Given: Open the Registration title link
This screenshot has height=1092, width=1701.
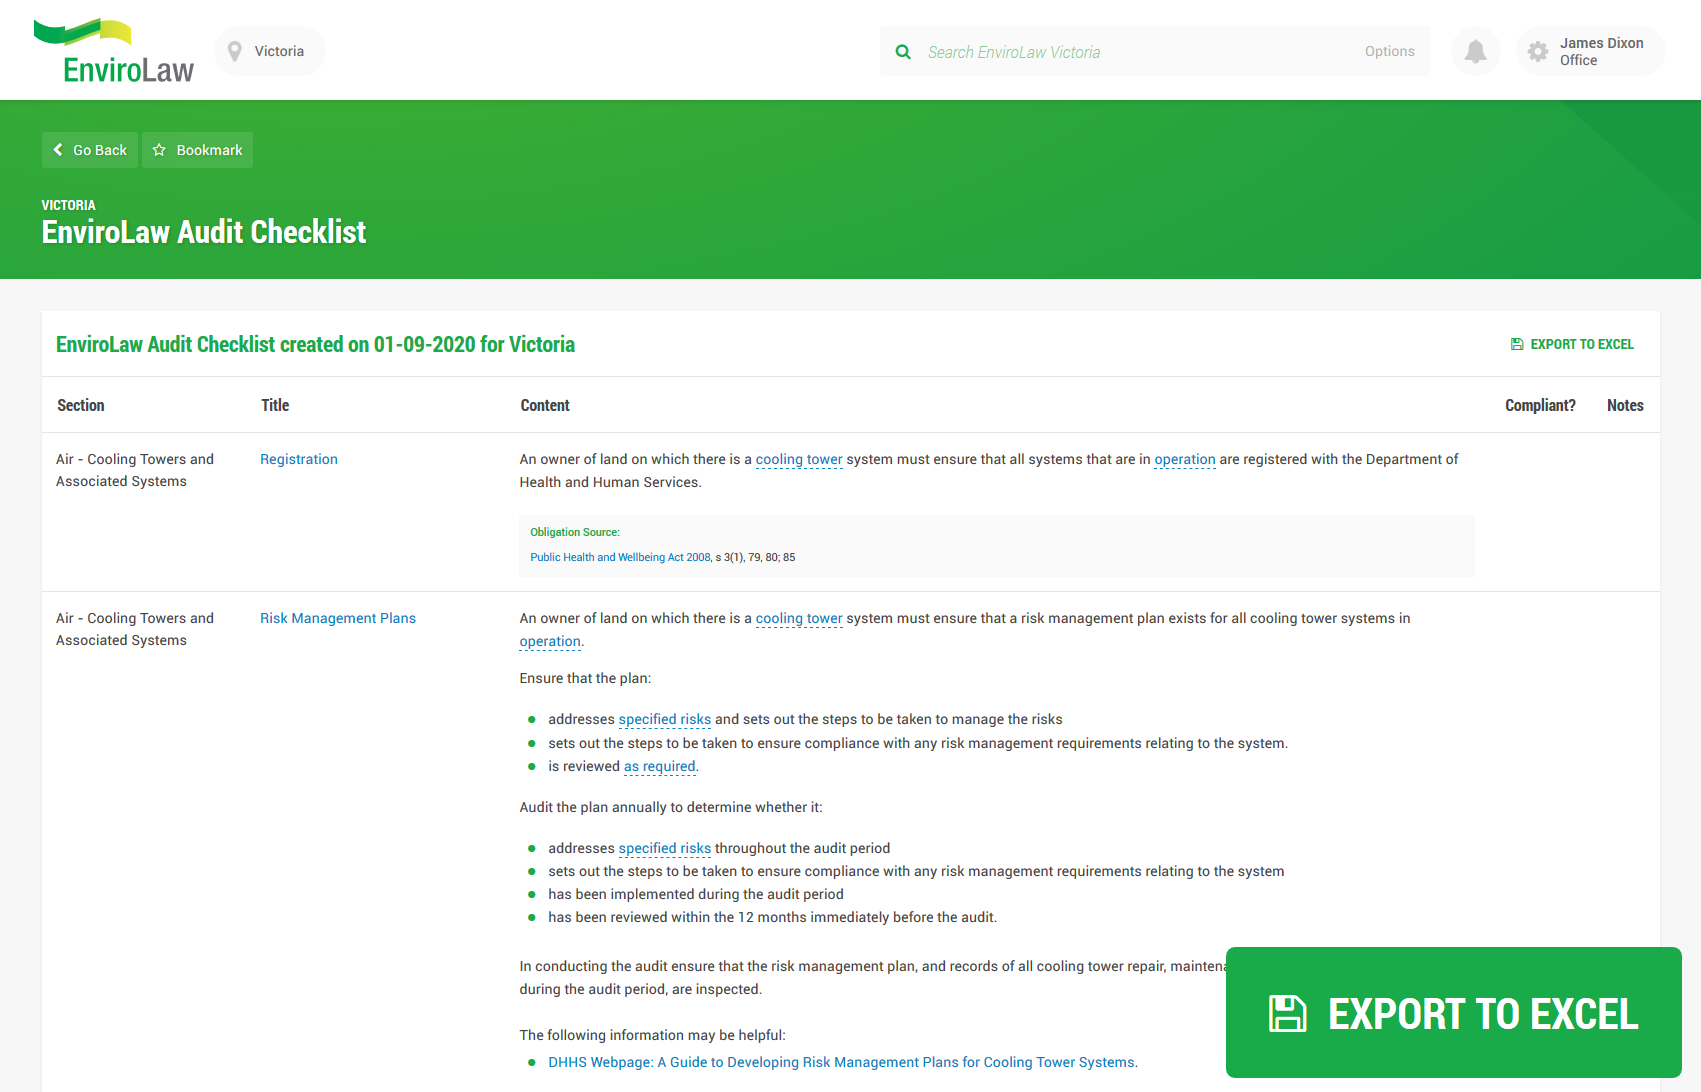Looking at the screenshot, I should click(x=299, y=459).
